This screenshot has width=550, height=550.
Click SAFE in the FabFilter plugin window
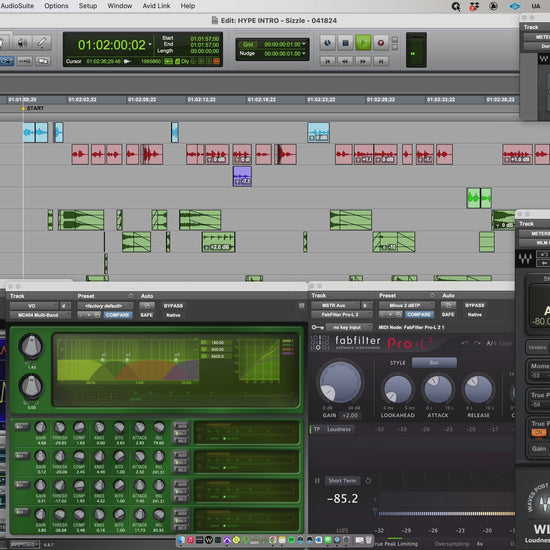pyautogui.click(x=448, y=315)
